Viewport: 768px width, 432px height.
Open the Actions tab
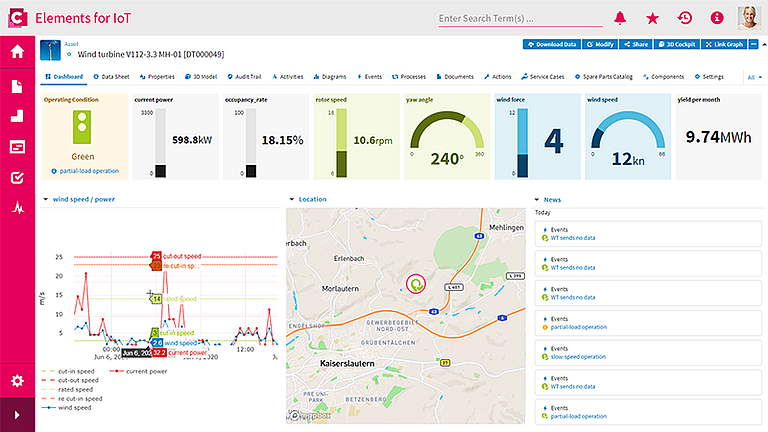[498, 77]
